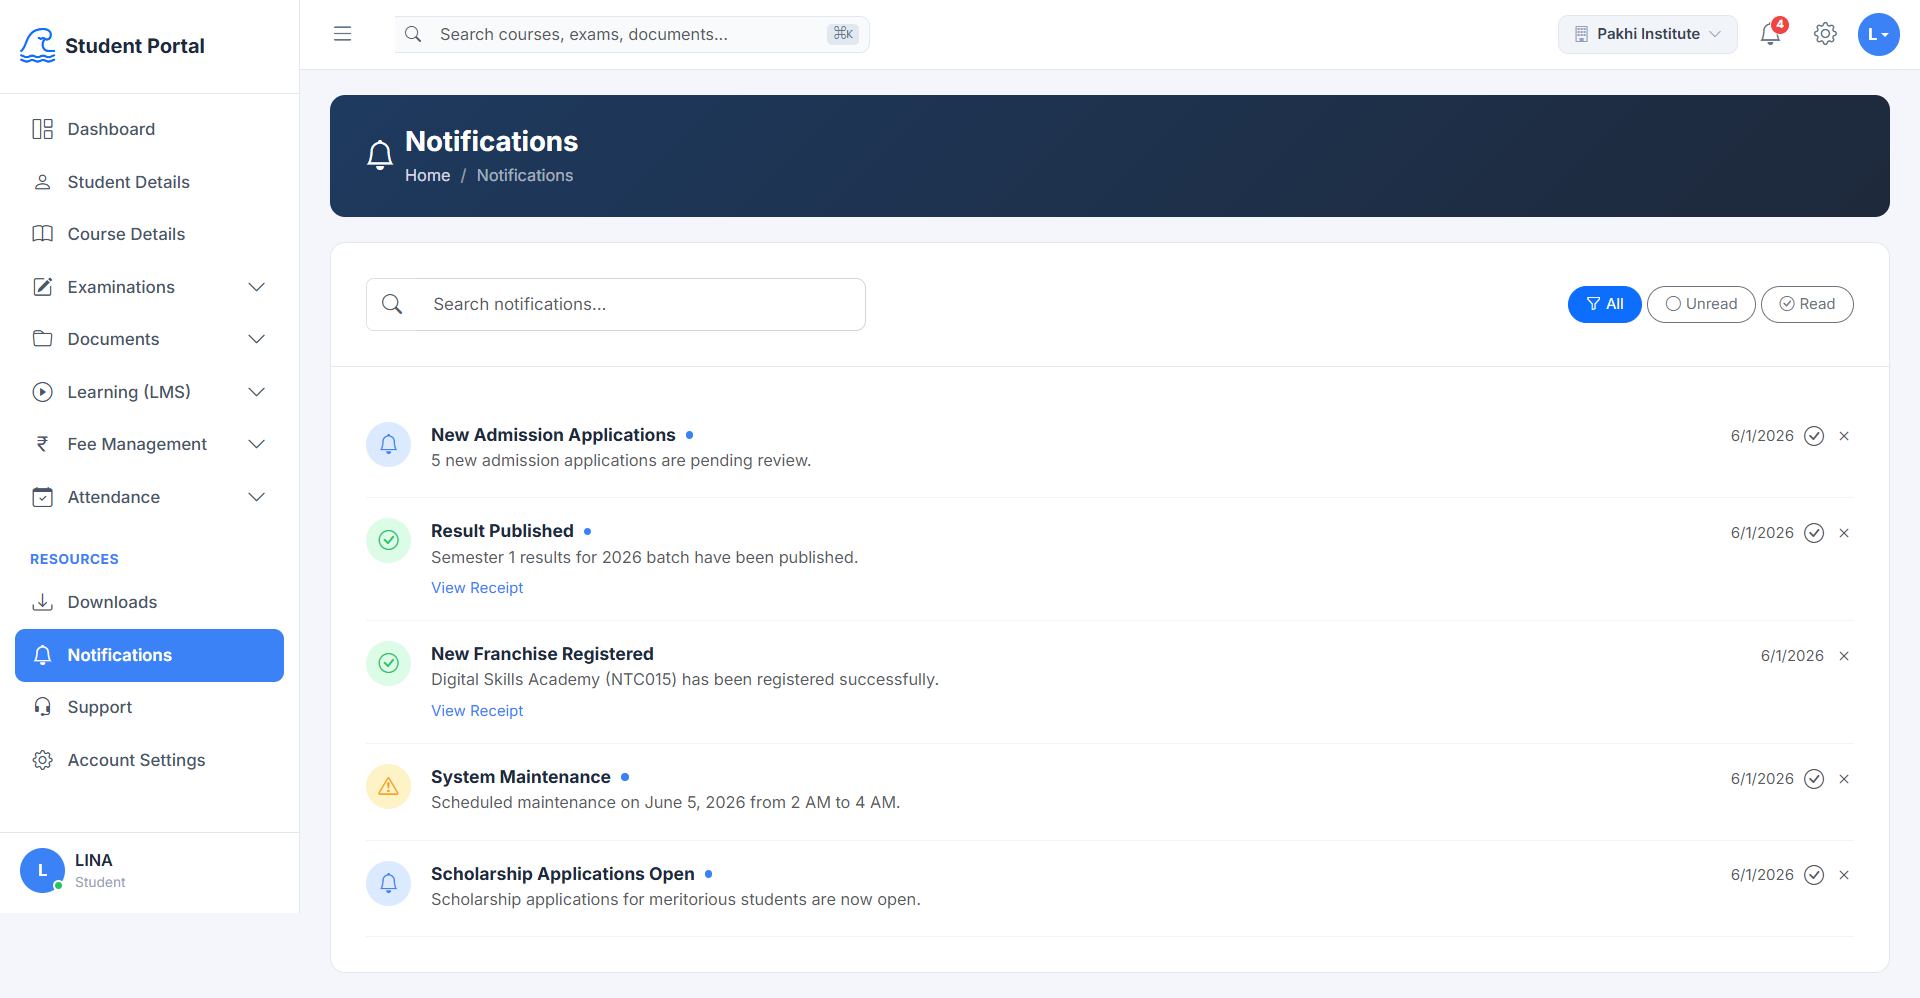Dismiss the System Maintenance notification
Image resolution: width=1920 pixels, height=998 pixels.
1844,779
